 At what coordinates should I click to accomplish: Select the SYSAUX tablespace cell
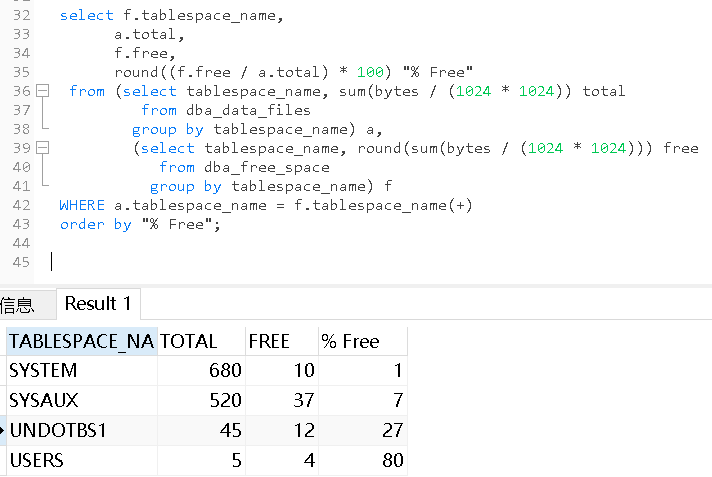point(81,401)
